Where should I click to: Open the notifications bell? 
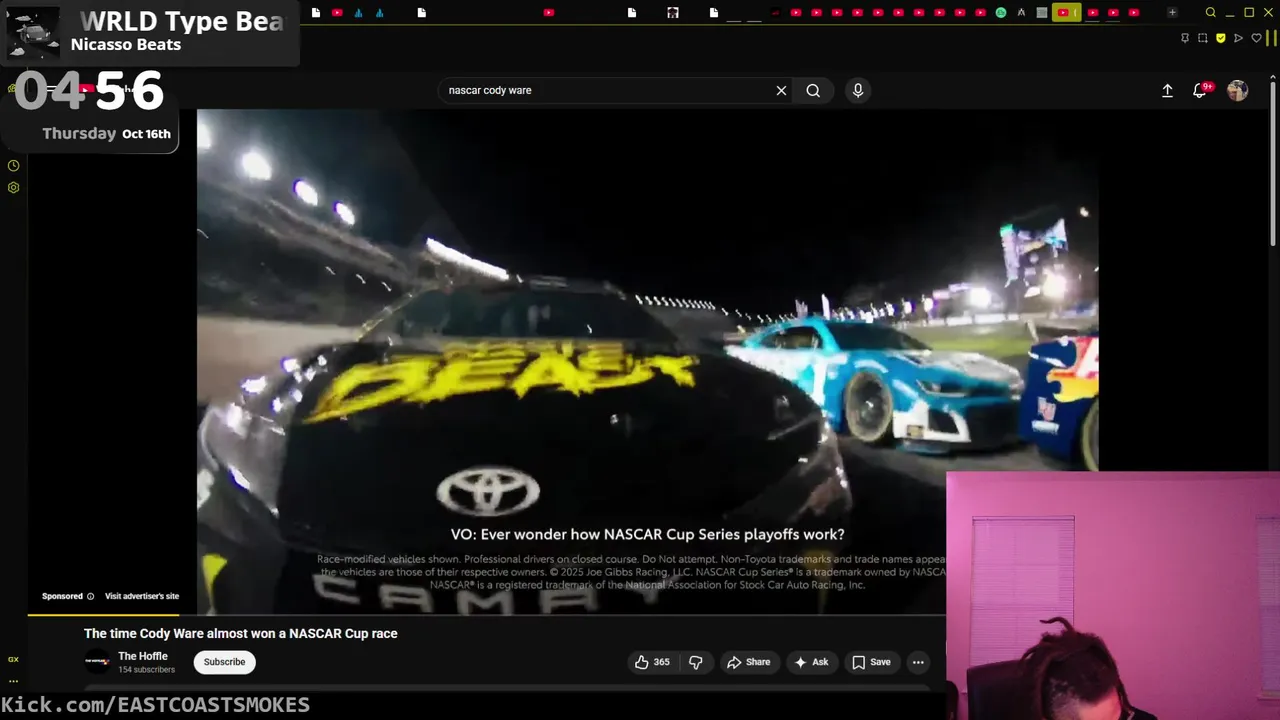[1200, 90]
